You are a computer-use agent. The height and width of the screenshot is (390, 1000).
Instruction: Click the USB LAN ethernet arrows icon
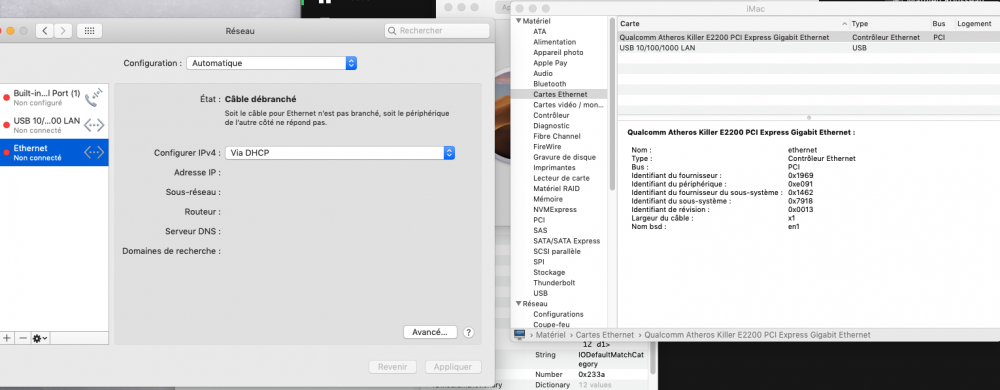coord(94,125)
